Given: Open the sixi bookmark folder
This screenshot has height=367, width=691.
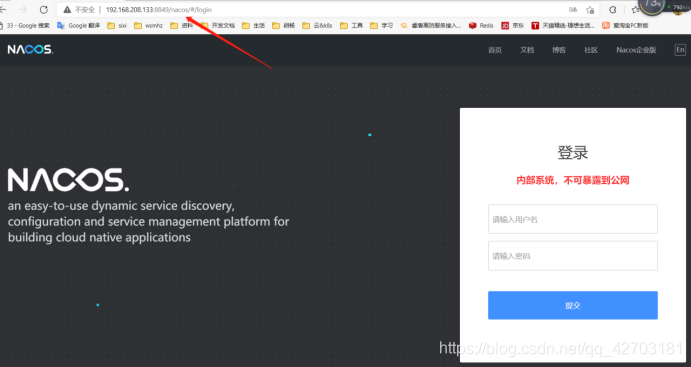Looking at the screenshot, I should pyautogui.click(x=117, y=26).
